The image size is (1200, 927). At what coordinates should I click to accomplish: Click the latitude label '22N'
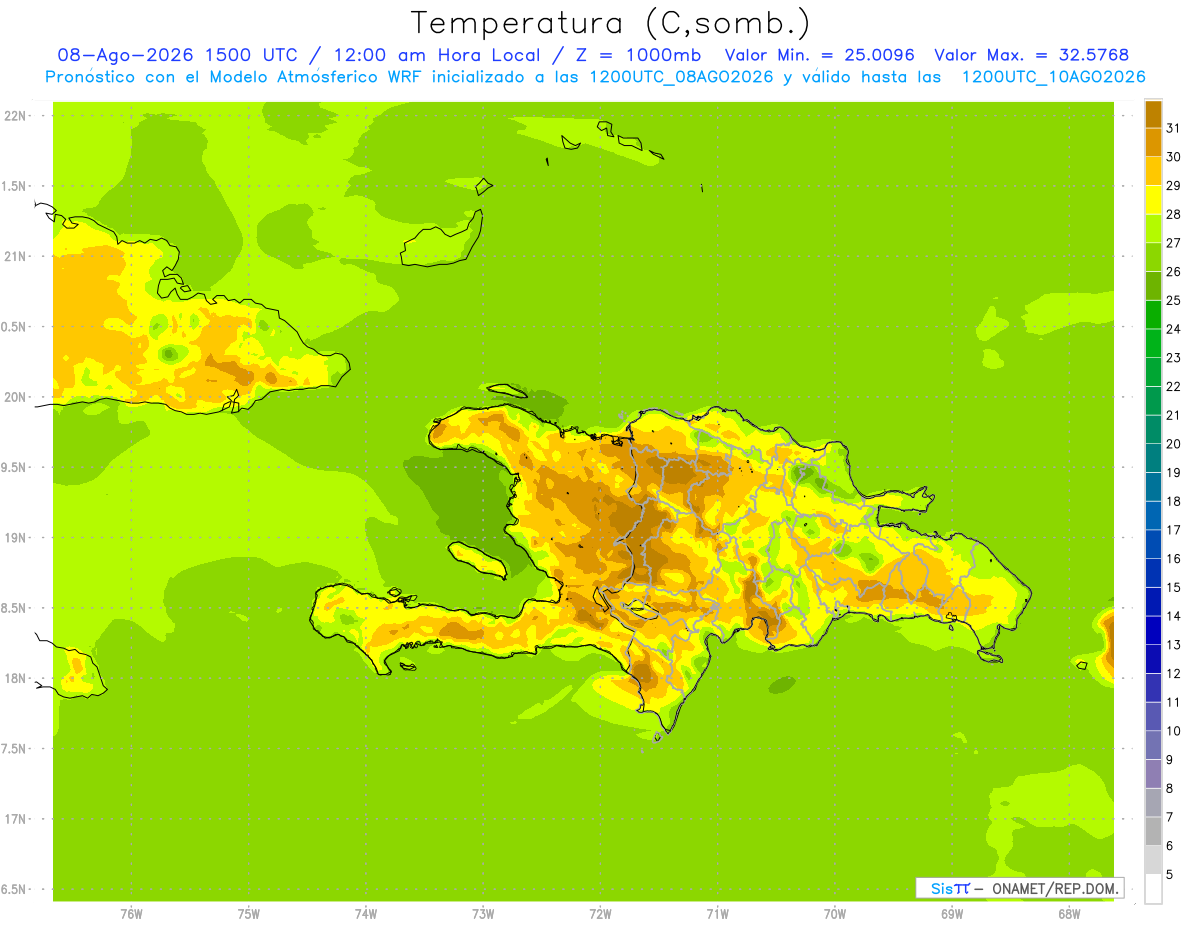pyautogui.click(x=14, y=116)
